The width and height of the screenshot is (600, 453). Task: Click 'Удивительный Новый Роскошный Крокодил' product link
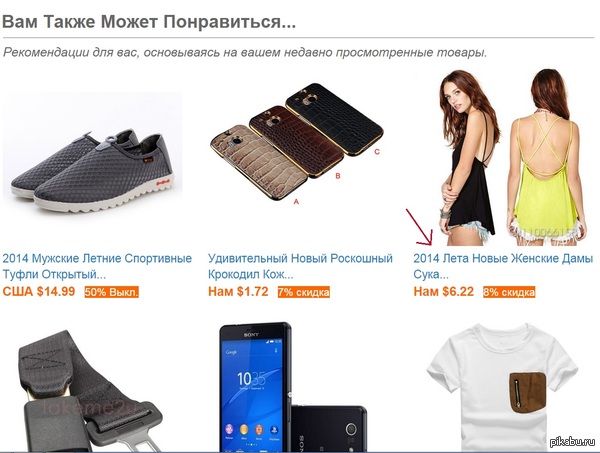pos(300,266)
